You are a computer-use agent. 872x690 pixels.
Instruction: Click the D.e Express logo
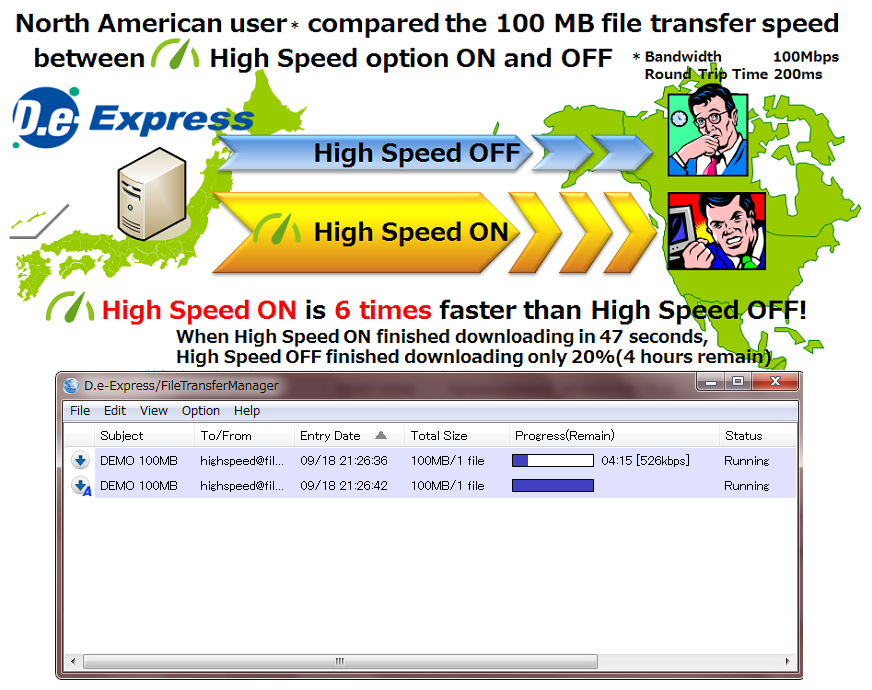coord(133,120)
